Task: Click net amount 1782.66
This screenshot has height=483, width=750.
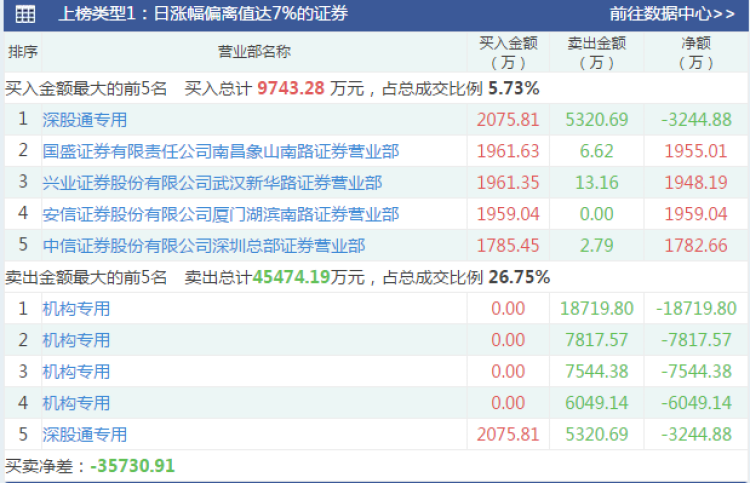Action: pyautogui.click(x=696, y=246)
